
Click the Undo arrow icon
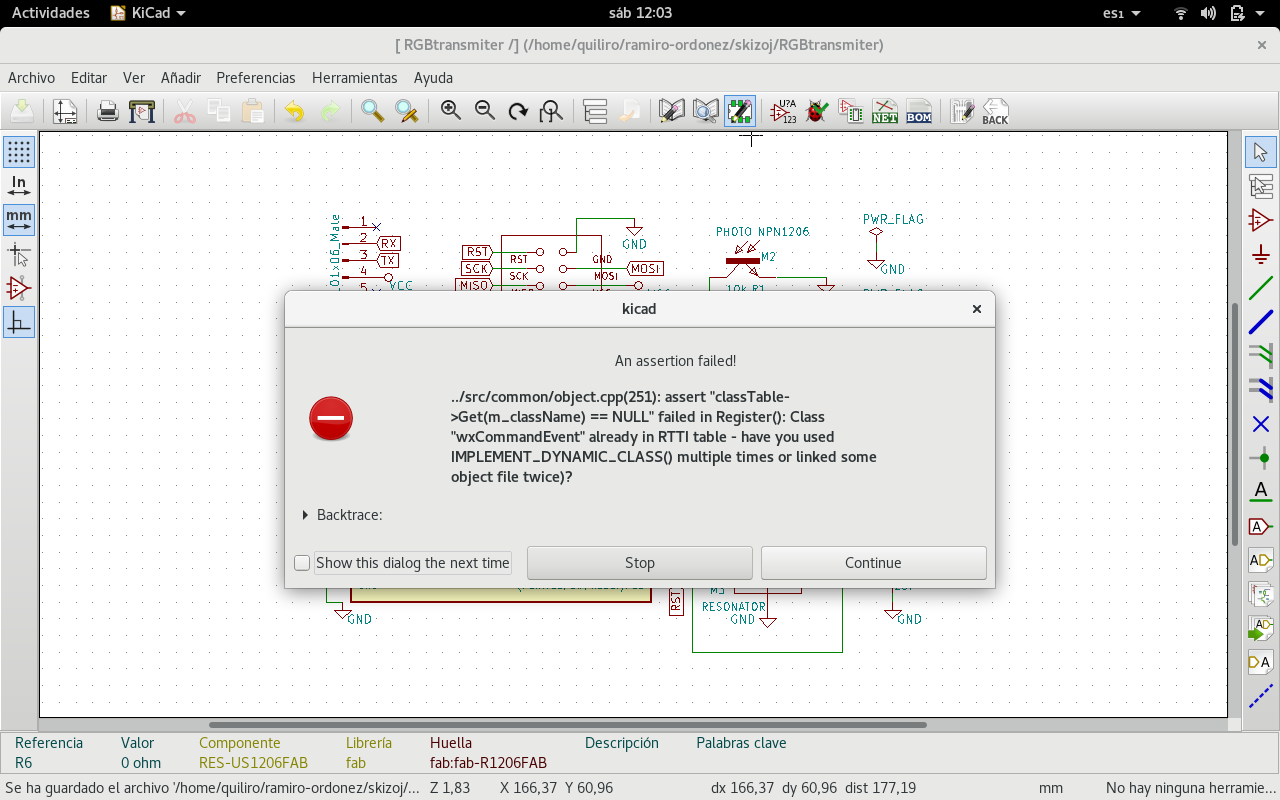pyautogui.click(x=294, y=111)
